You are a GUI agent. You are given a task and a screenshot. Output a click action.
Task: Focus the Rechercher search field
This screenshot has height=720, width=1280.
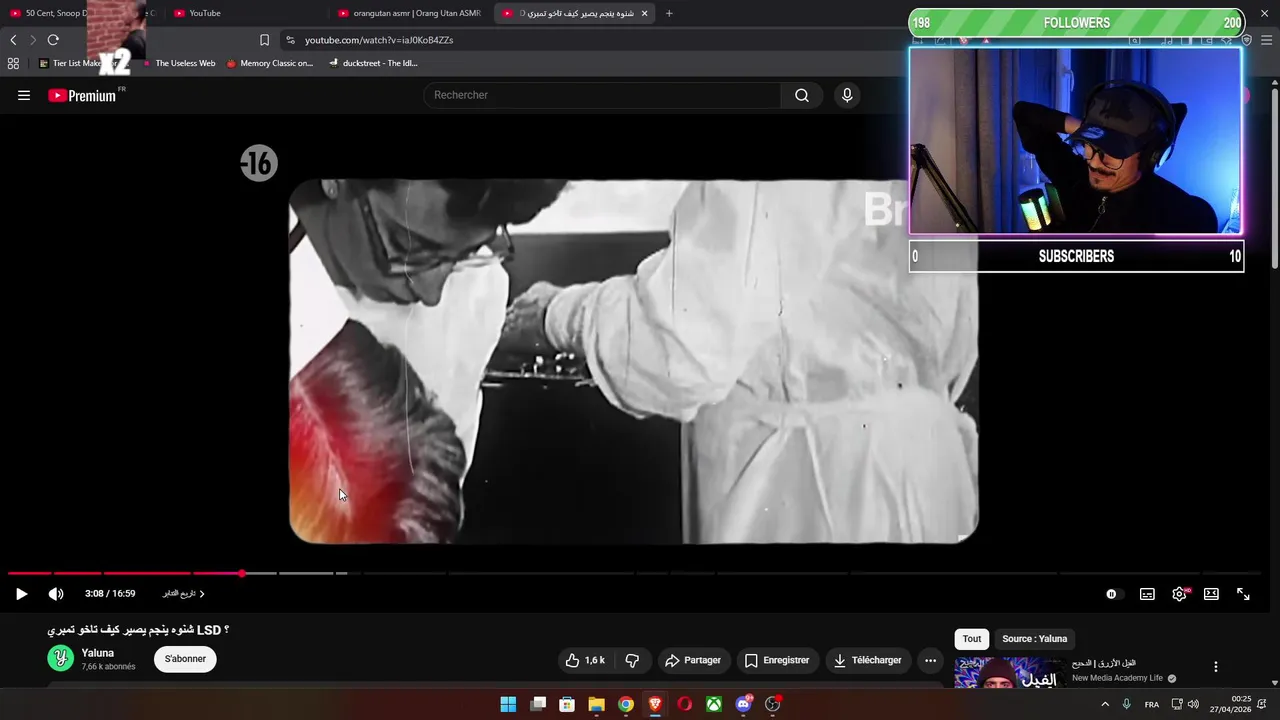pyautogui.click(x=602, y=95)
